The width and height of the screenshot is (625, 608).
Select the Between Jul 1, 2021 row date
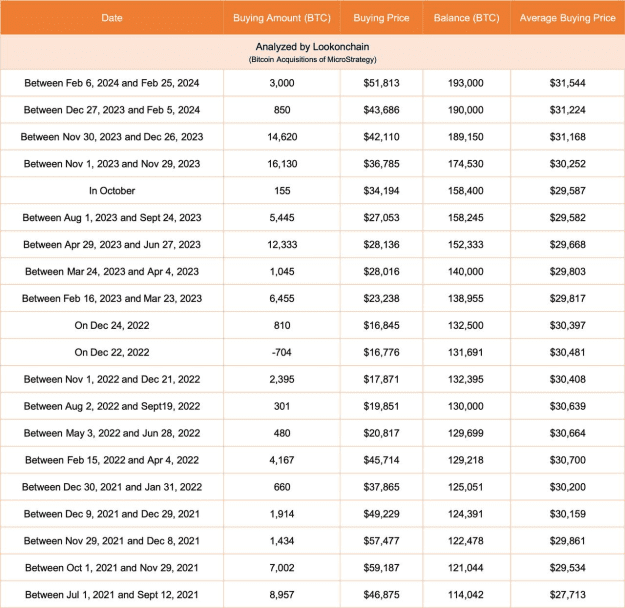[x=112, y=595]
